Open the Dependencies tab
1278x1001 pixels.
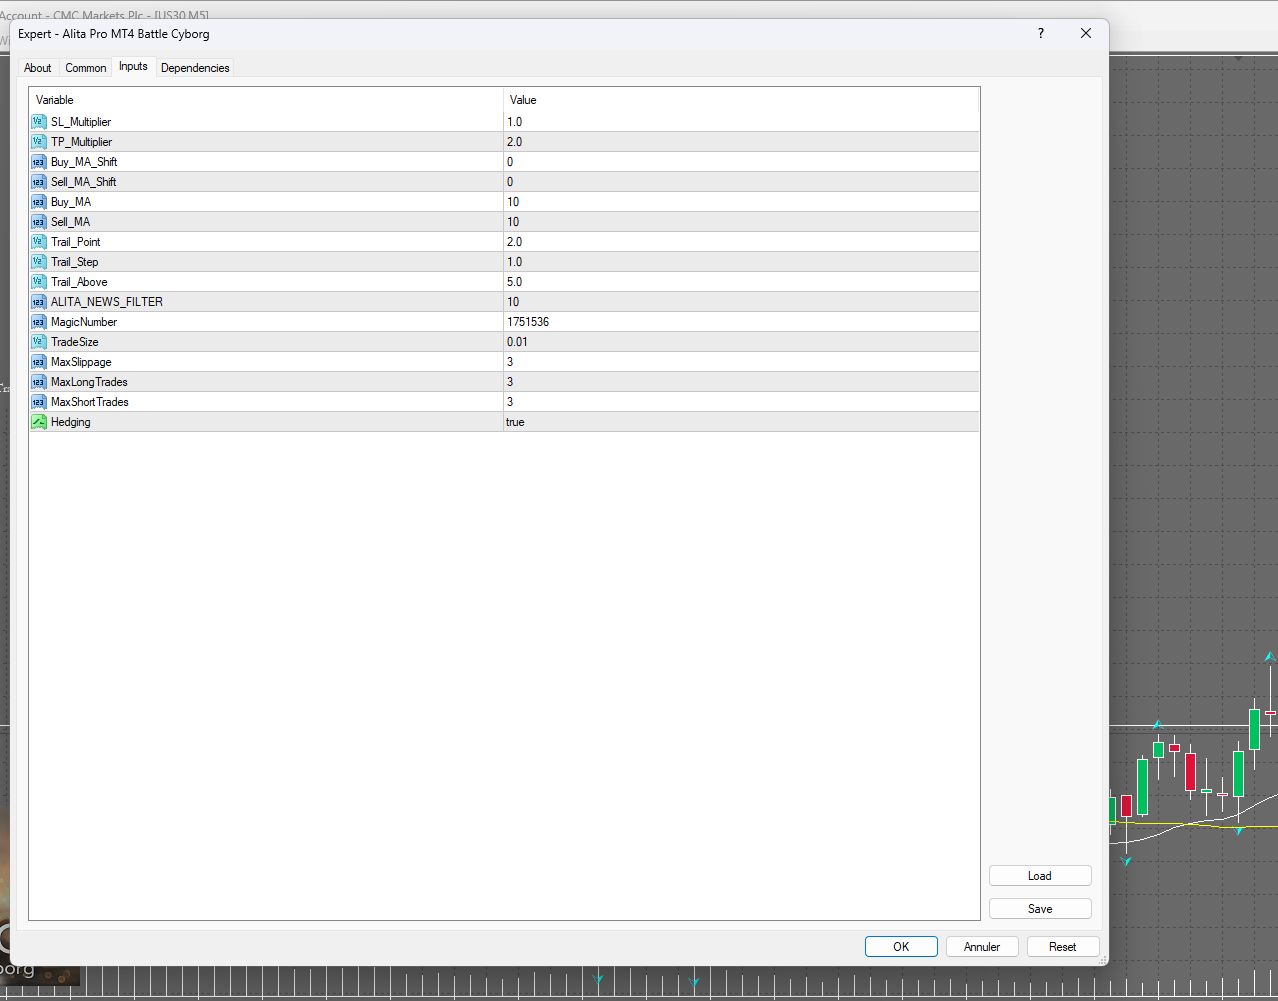coord(195,68)
